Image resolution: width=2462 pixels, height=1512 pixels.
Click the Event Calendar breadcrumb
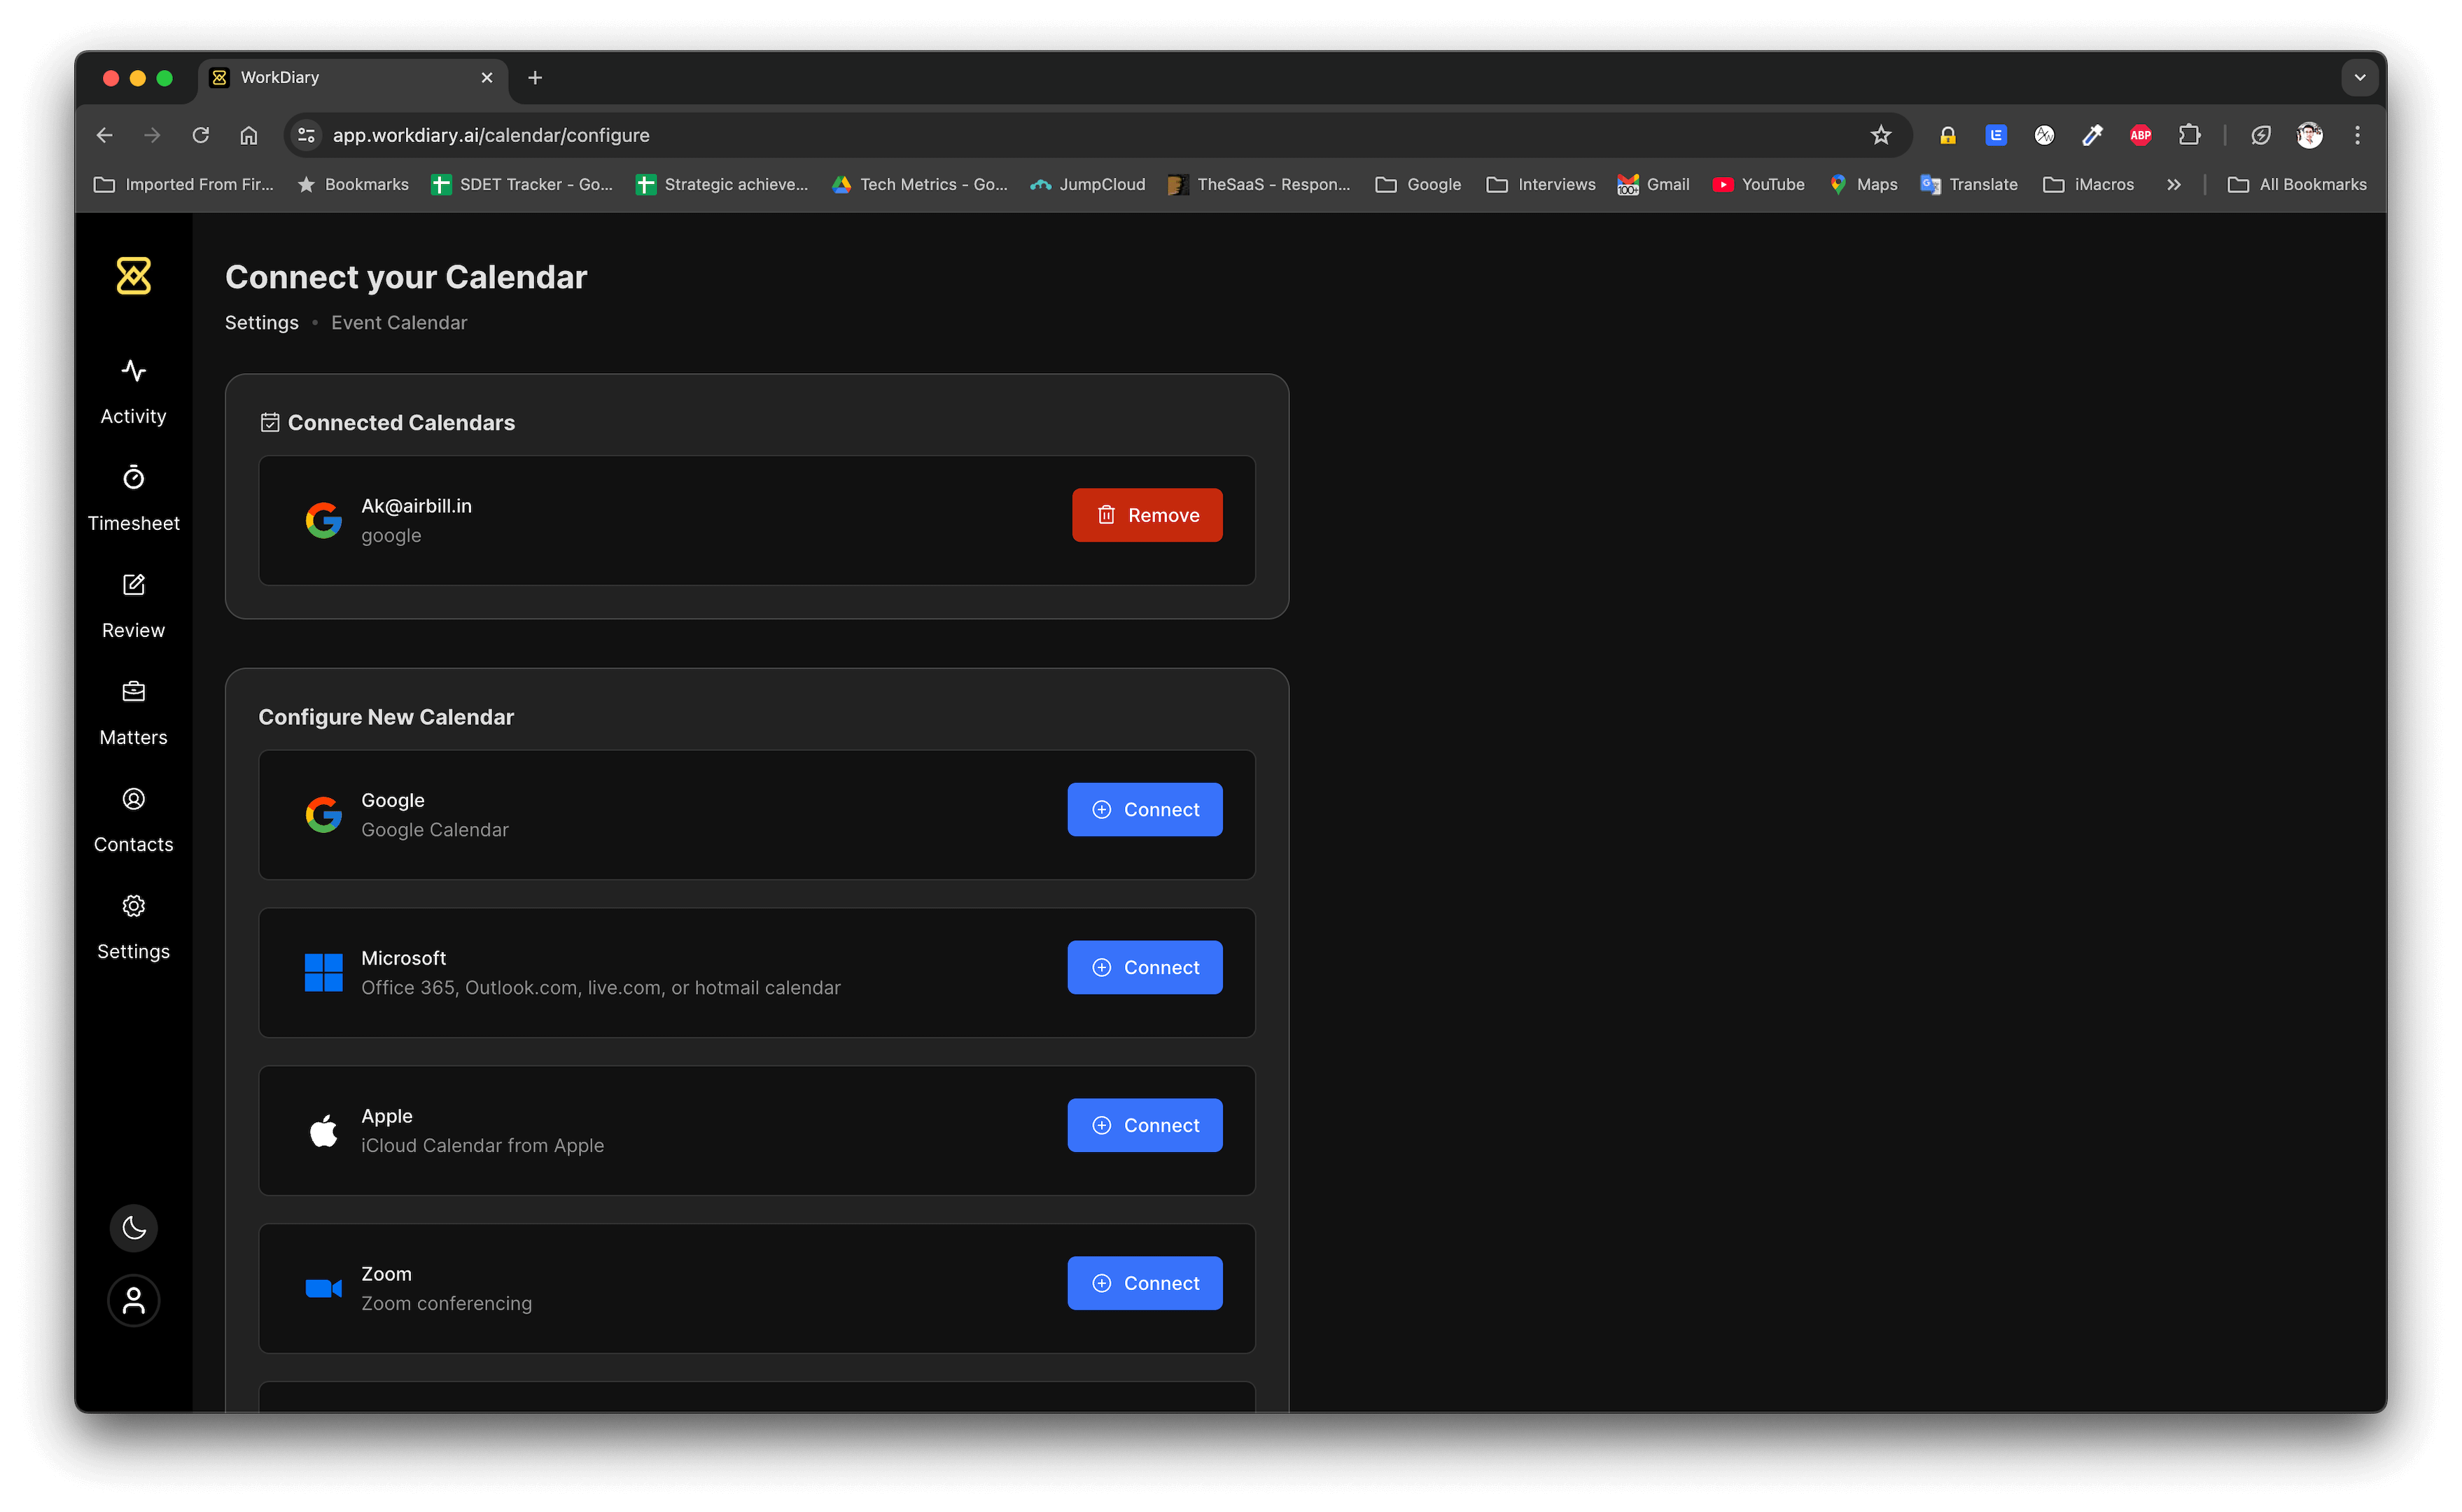[x=399, y=323]
